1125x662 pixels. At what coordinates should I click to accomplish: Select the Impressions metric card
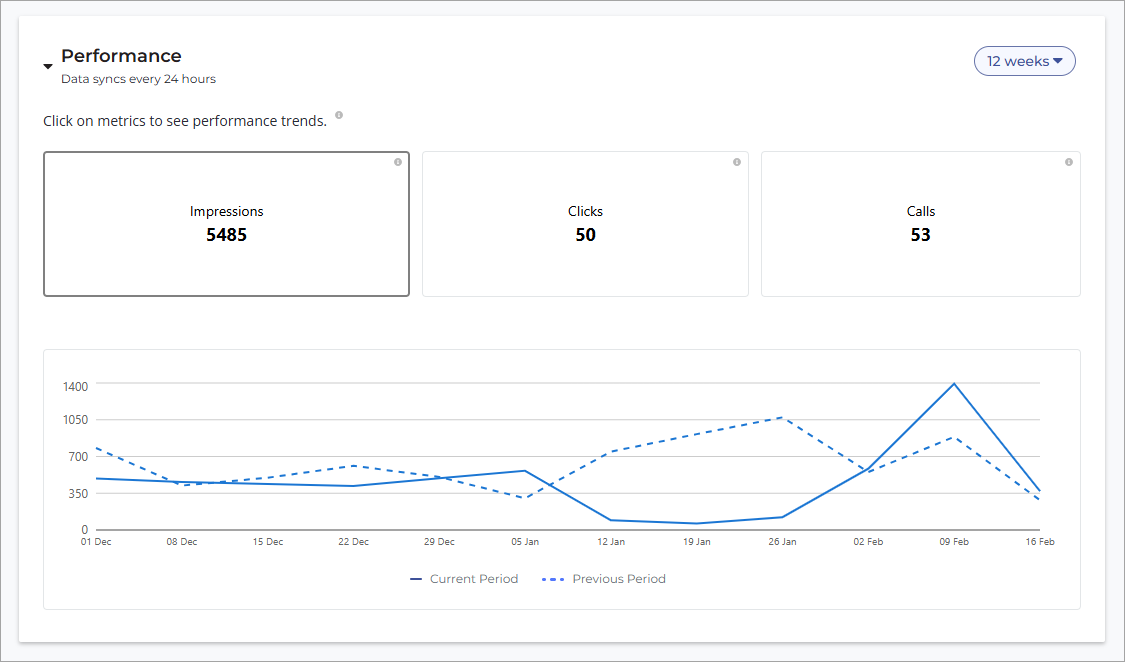click(x=226, y=224)
